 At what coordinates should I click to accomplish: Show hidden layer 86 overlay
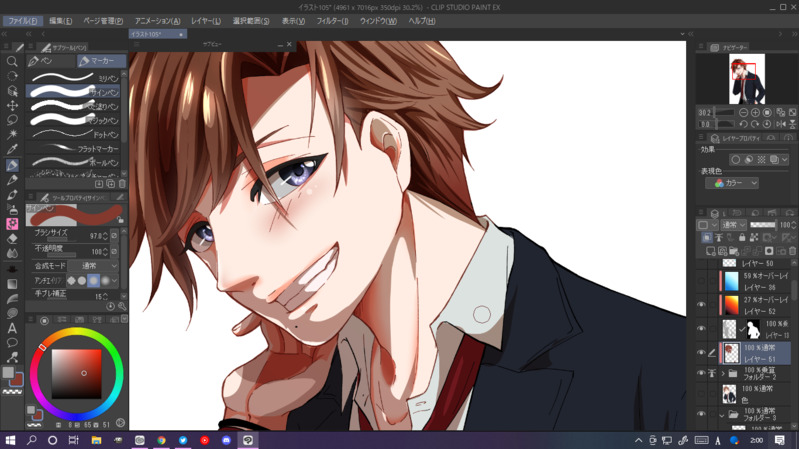[x=701, y=281]
